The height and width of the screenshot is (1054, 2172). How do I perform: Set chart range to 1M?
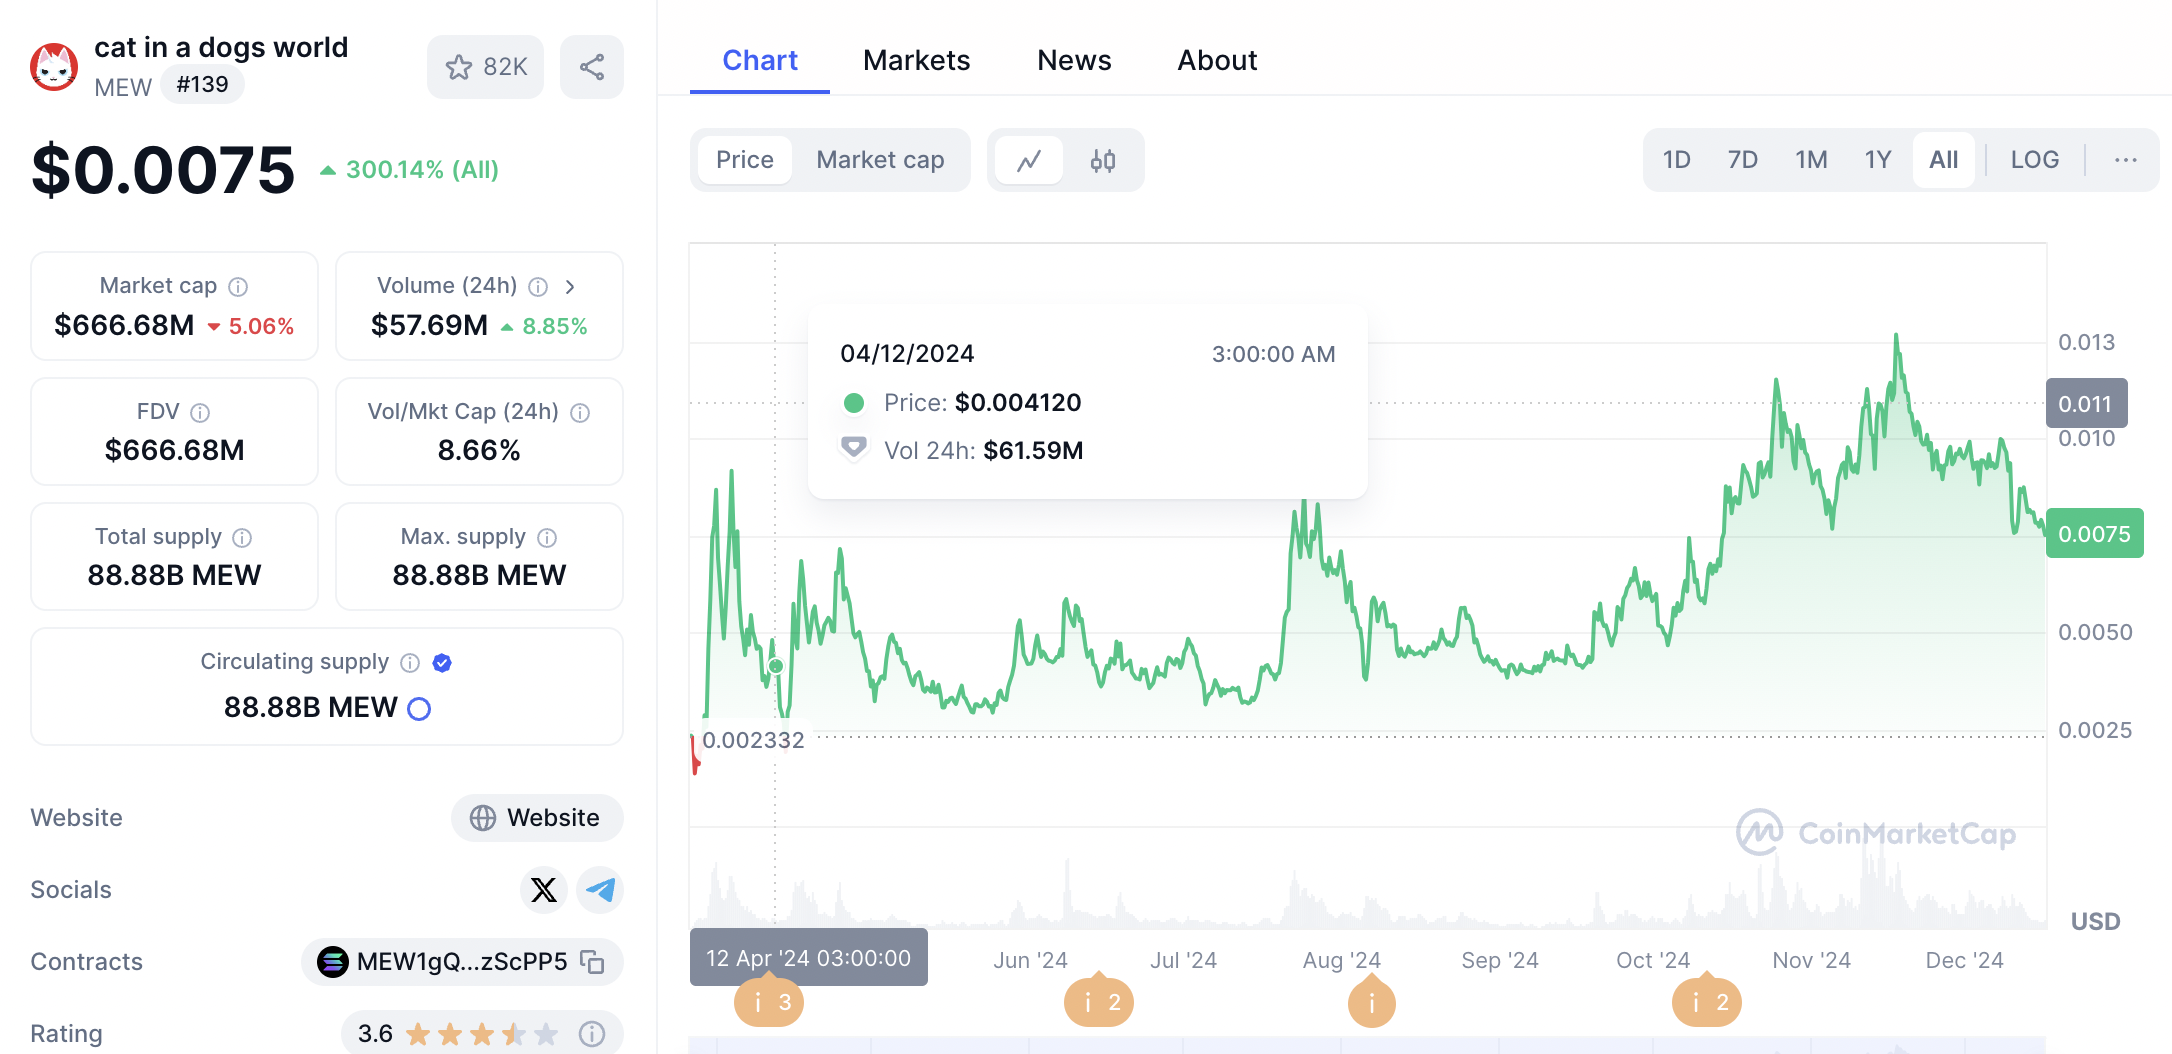coord(1811,160)
